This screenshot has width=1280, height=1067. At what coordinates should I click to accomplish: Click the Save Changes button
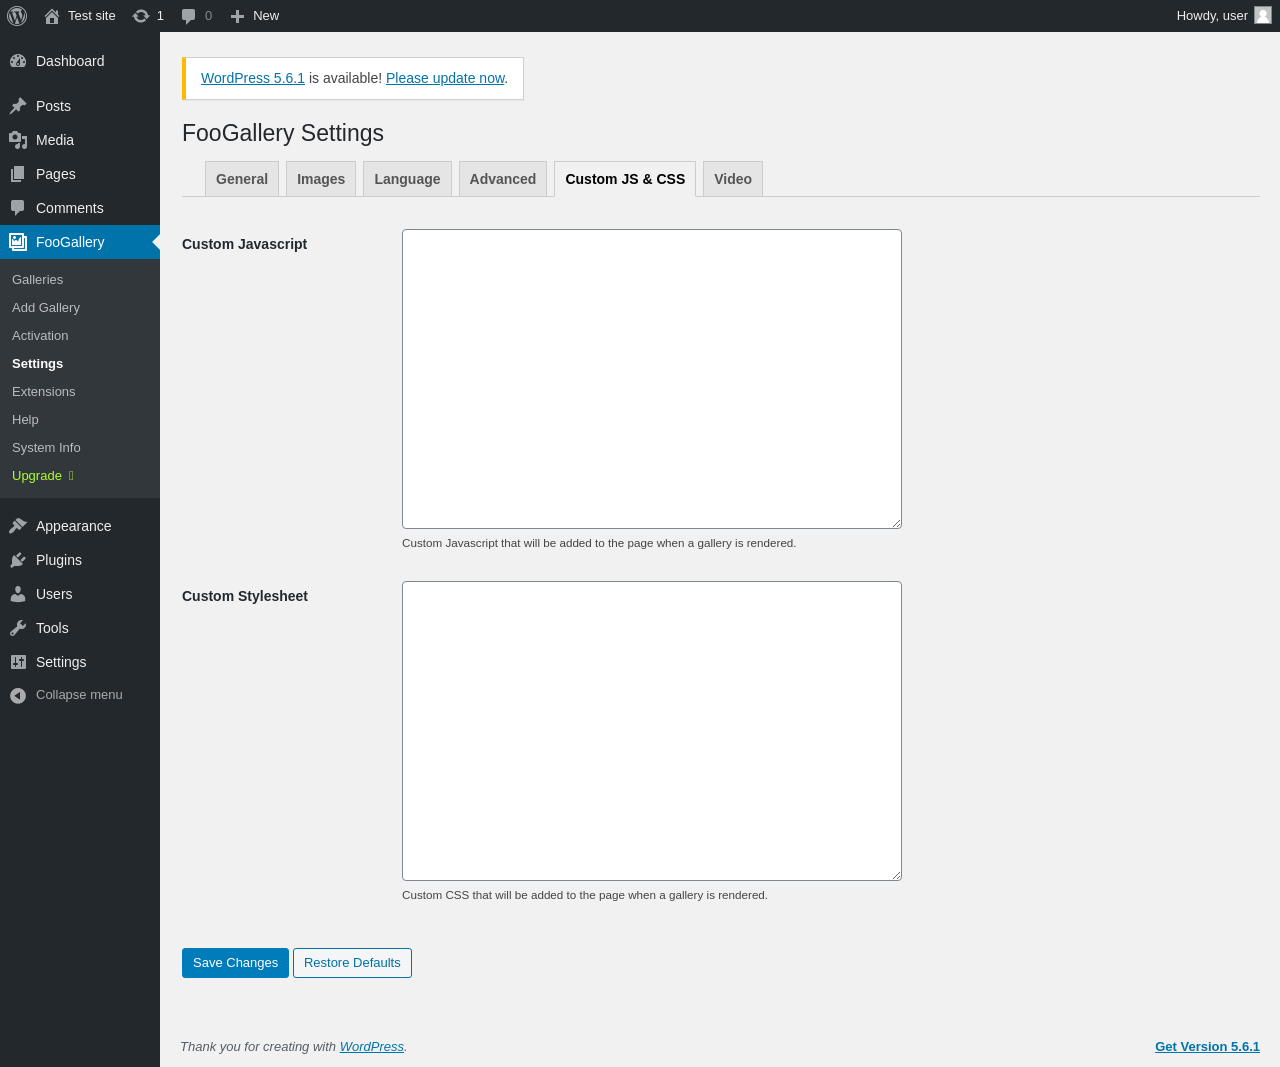[235, 963]
